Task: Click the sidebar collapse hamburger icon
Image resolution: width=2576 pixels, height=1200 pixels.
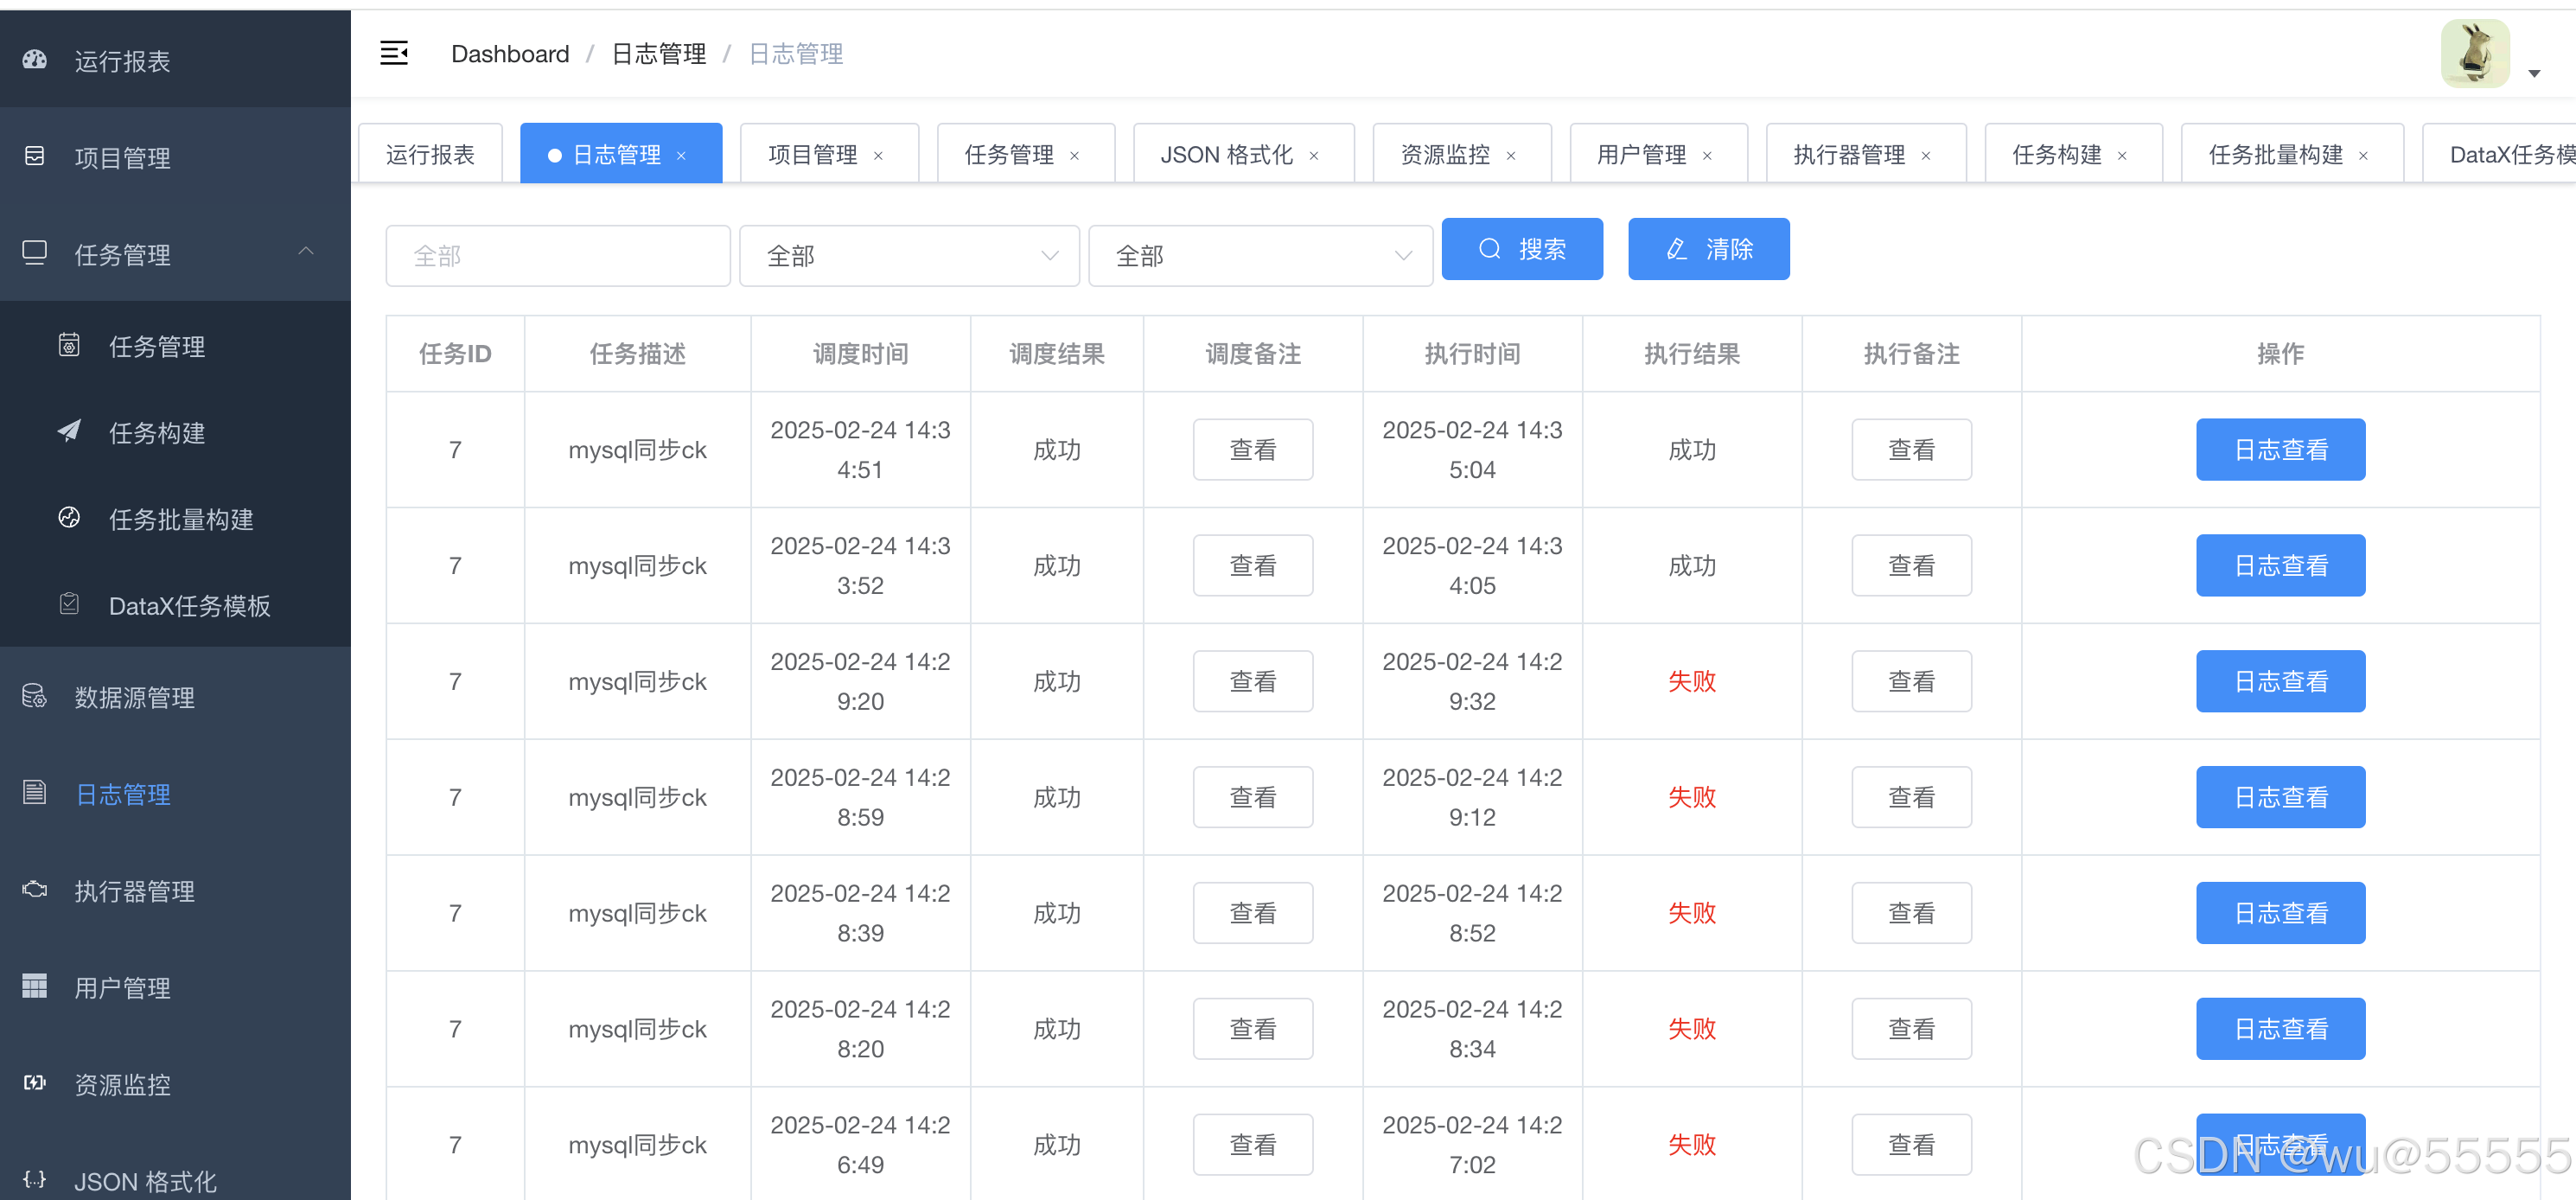Action: click(394, 53)
